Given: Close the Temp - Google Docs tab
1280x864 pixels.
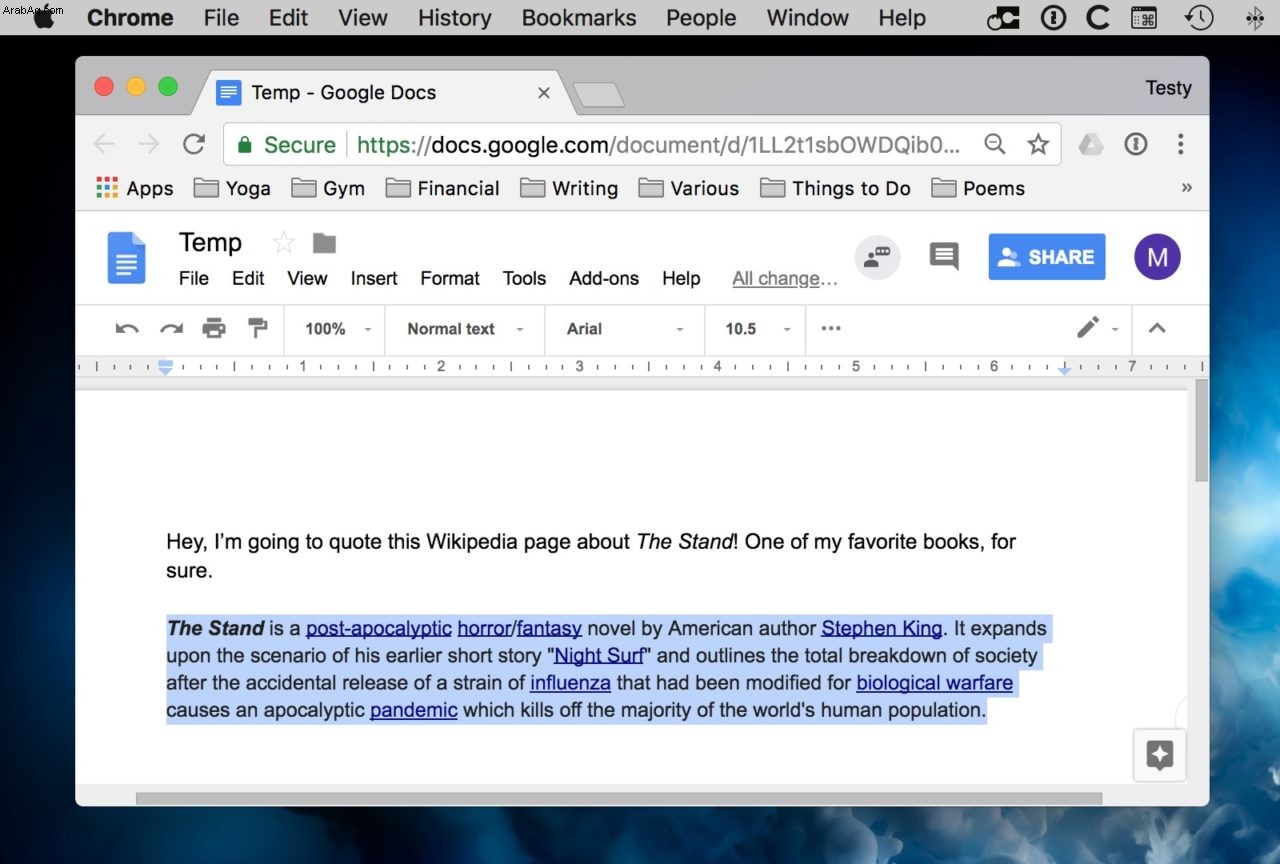Looking at the screenshot, I should pyautogui.click(x=544, y=93).
